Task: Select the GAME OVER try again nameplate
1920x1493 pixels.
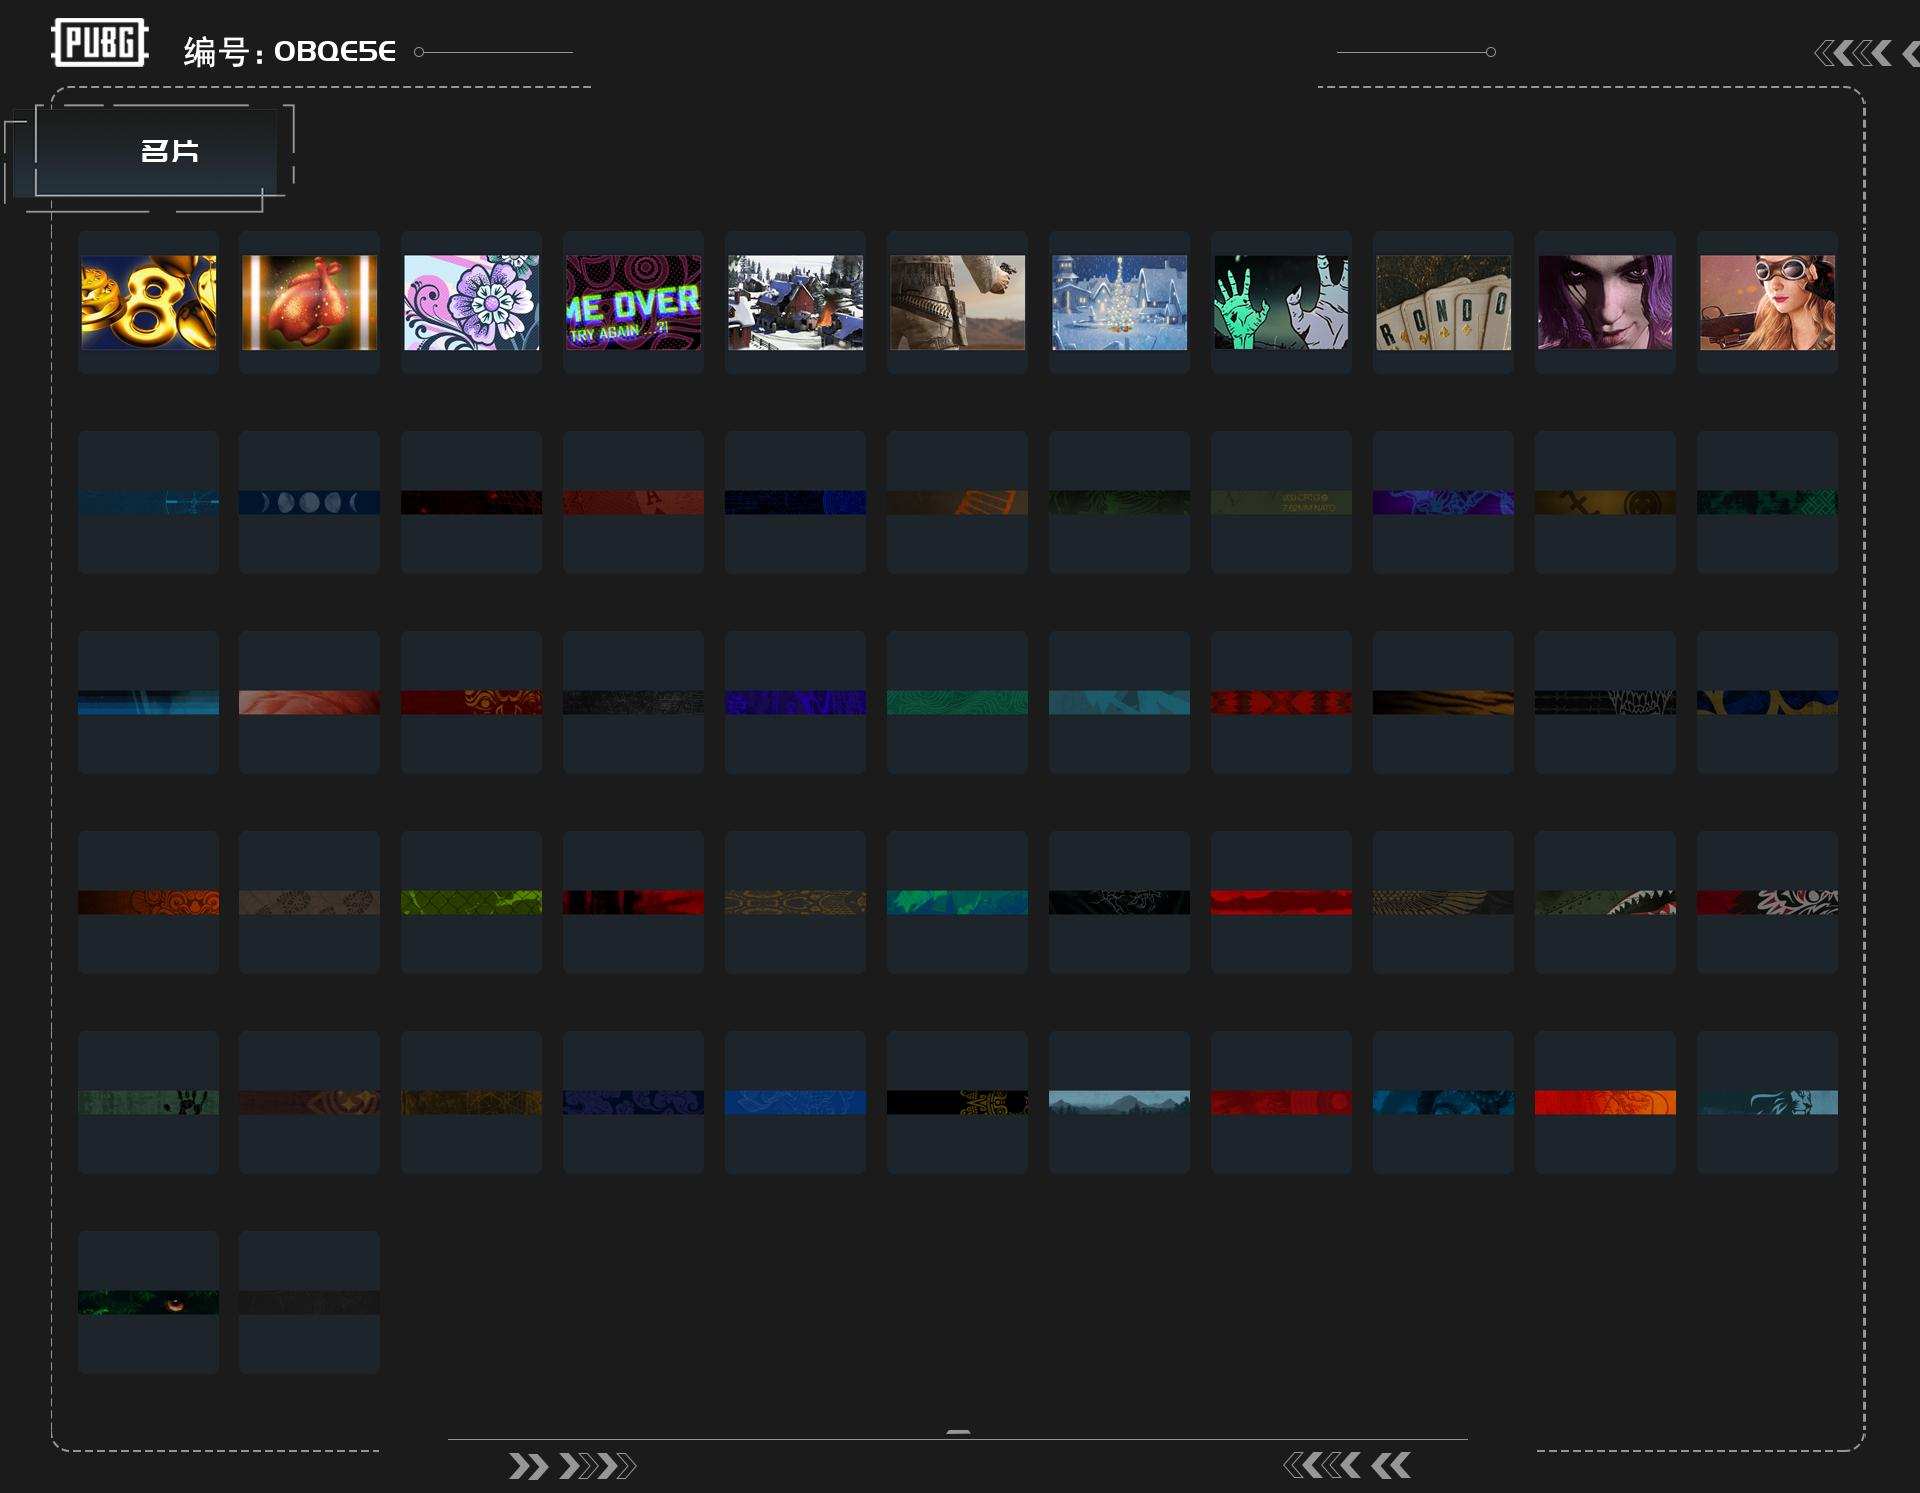Action: [633, 302]
